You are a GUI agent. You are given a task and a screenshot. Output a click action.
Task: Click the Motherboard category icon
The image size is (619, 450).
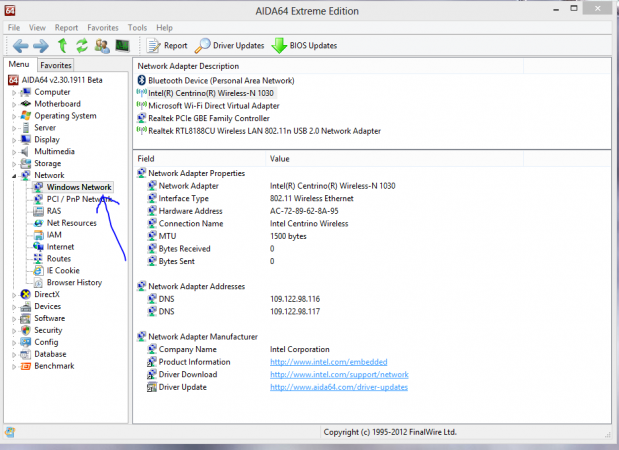click(x=26, y=104)
